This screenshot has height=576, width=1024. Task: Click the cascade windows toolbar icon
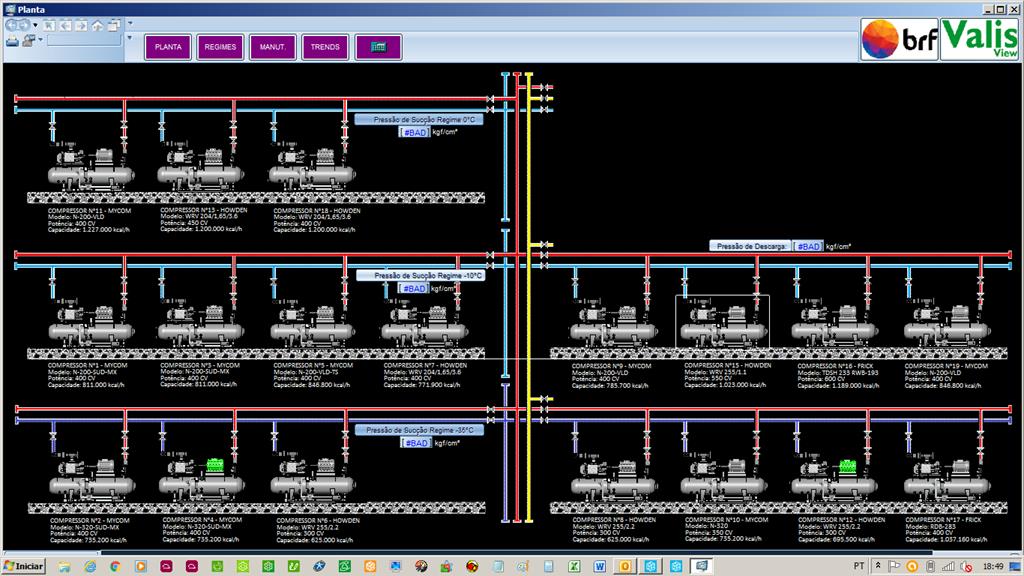[x=114, y=25]
